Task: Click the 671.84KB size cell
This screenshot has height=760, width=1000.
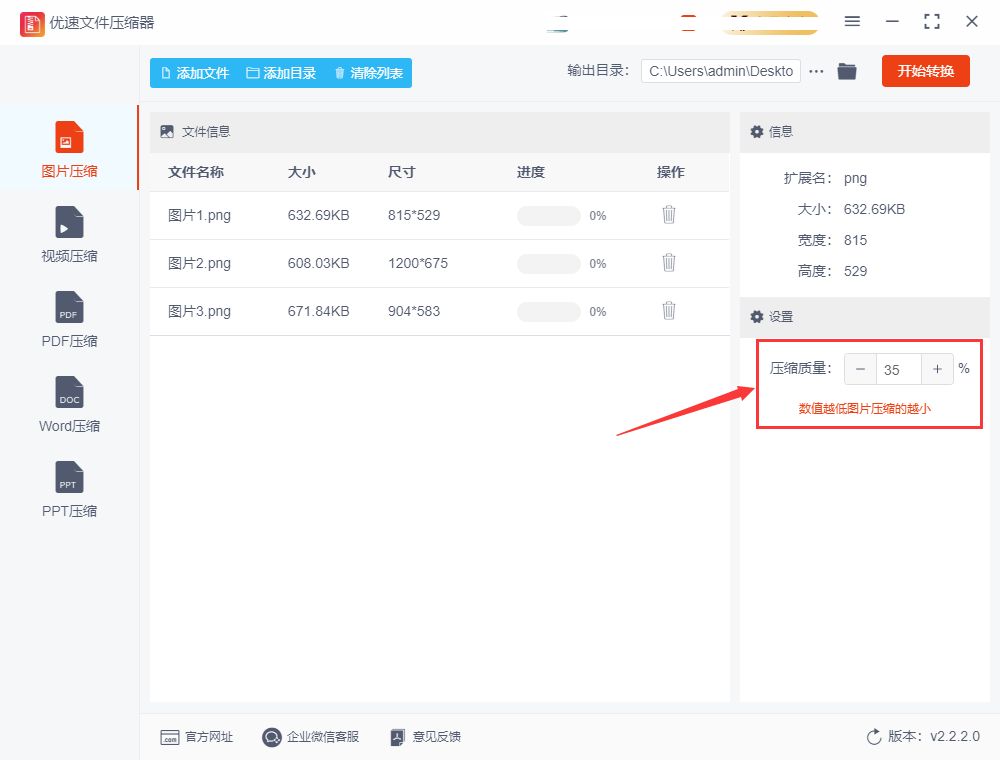Action: tap(318, 311)
